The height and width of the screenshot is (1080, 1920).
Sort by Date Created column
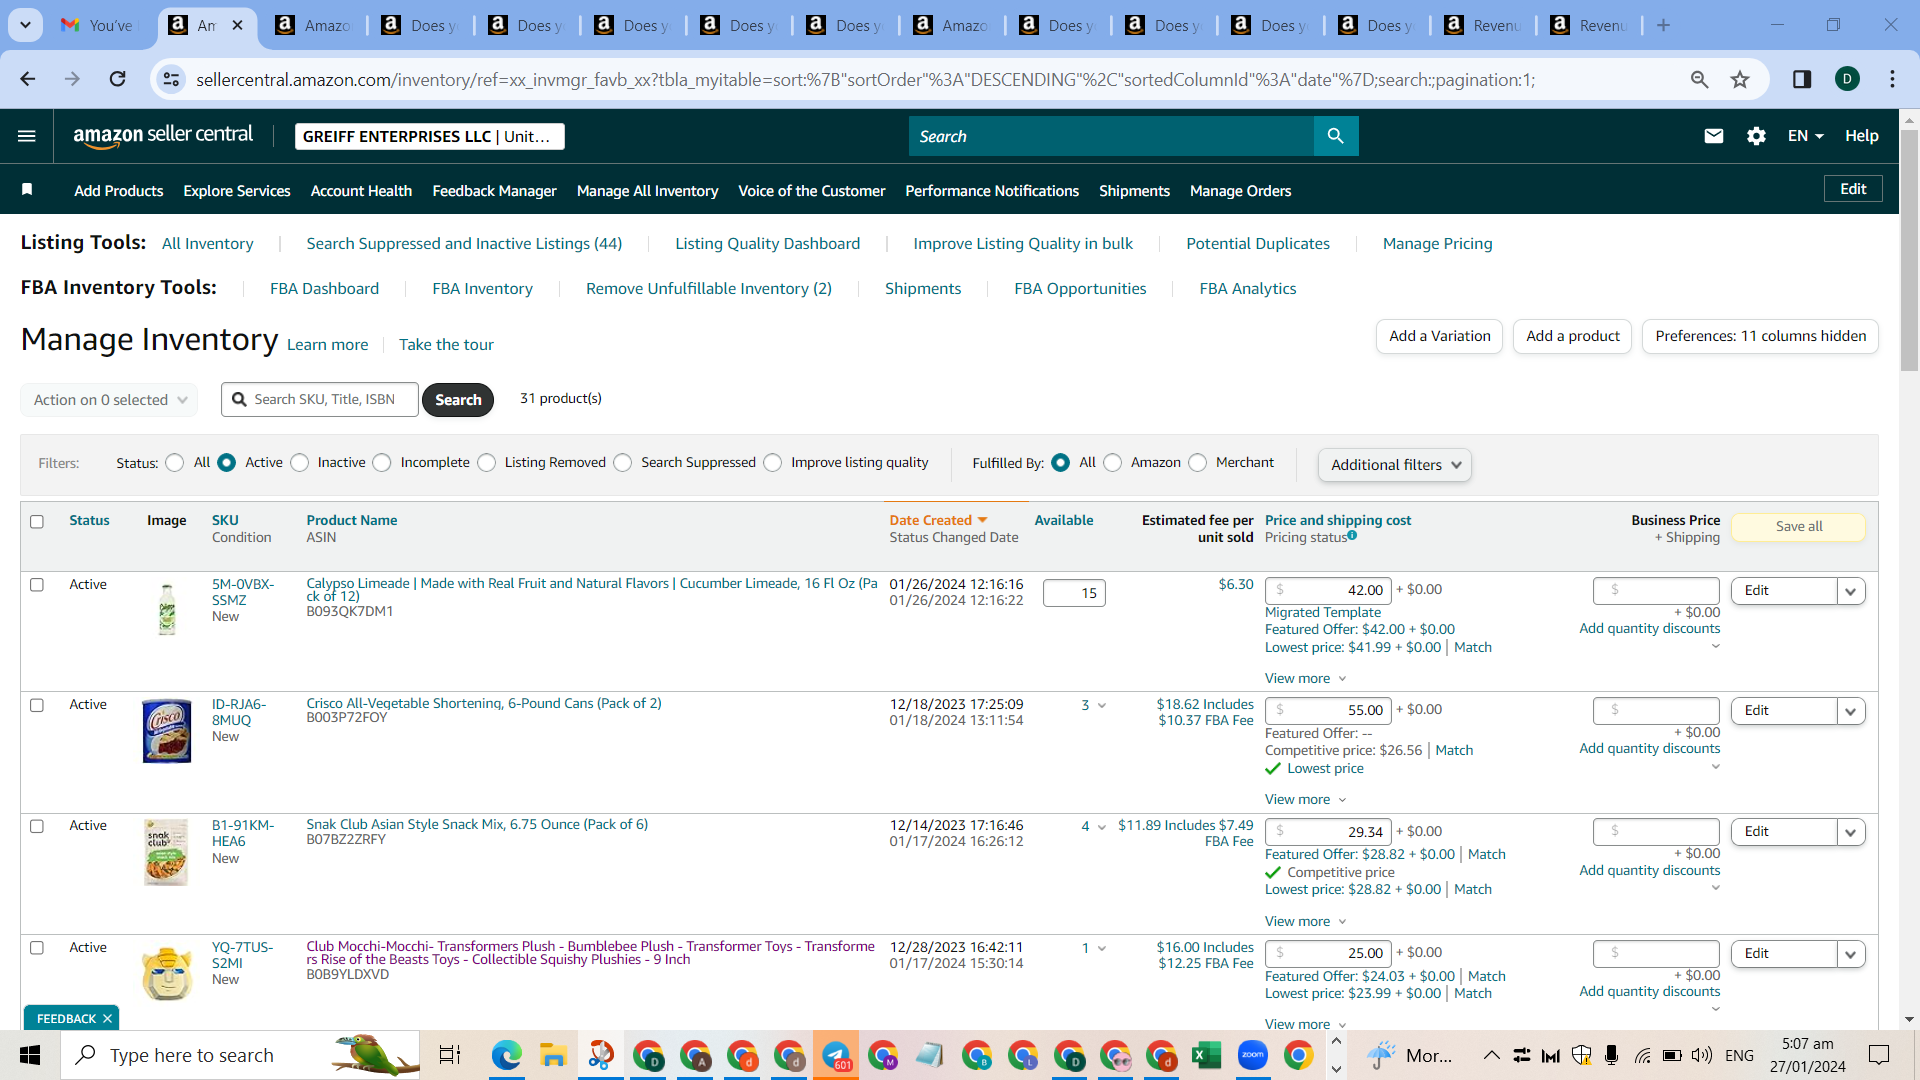938,520
